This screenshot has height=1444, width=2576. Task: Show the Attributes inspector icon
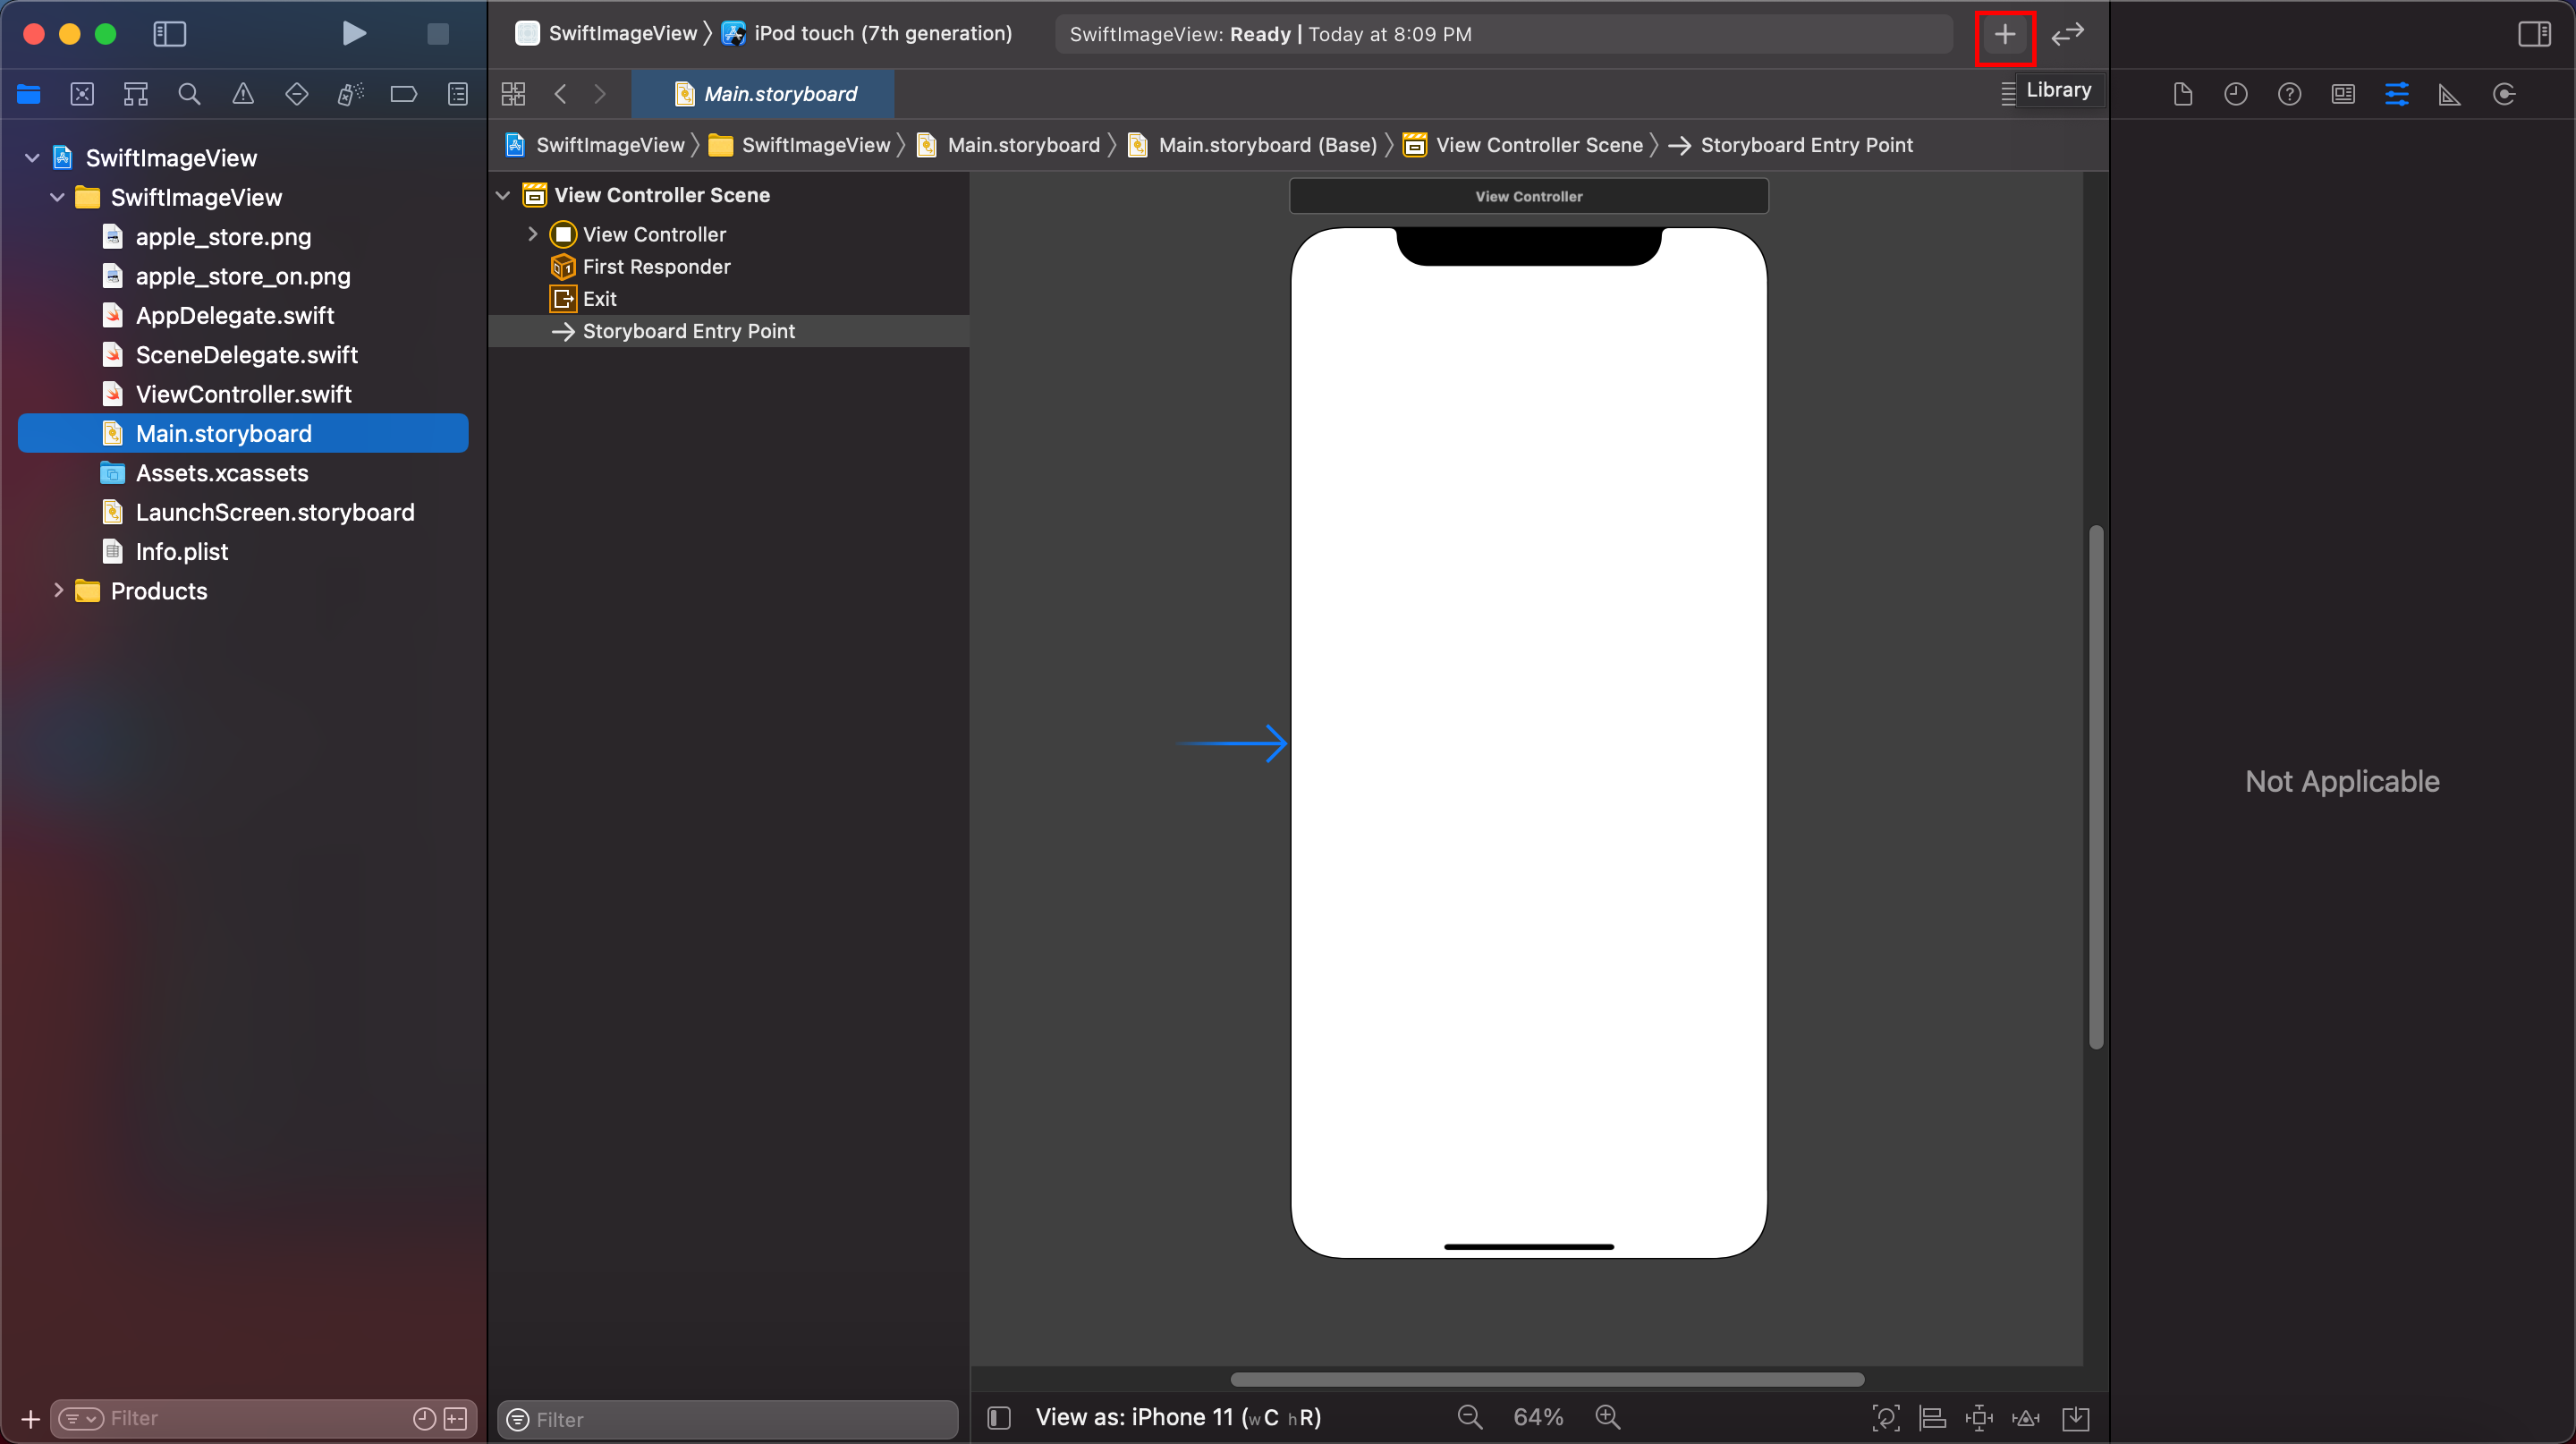pyautogui.click(x=2397, y=94)
